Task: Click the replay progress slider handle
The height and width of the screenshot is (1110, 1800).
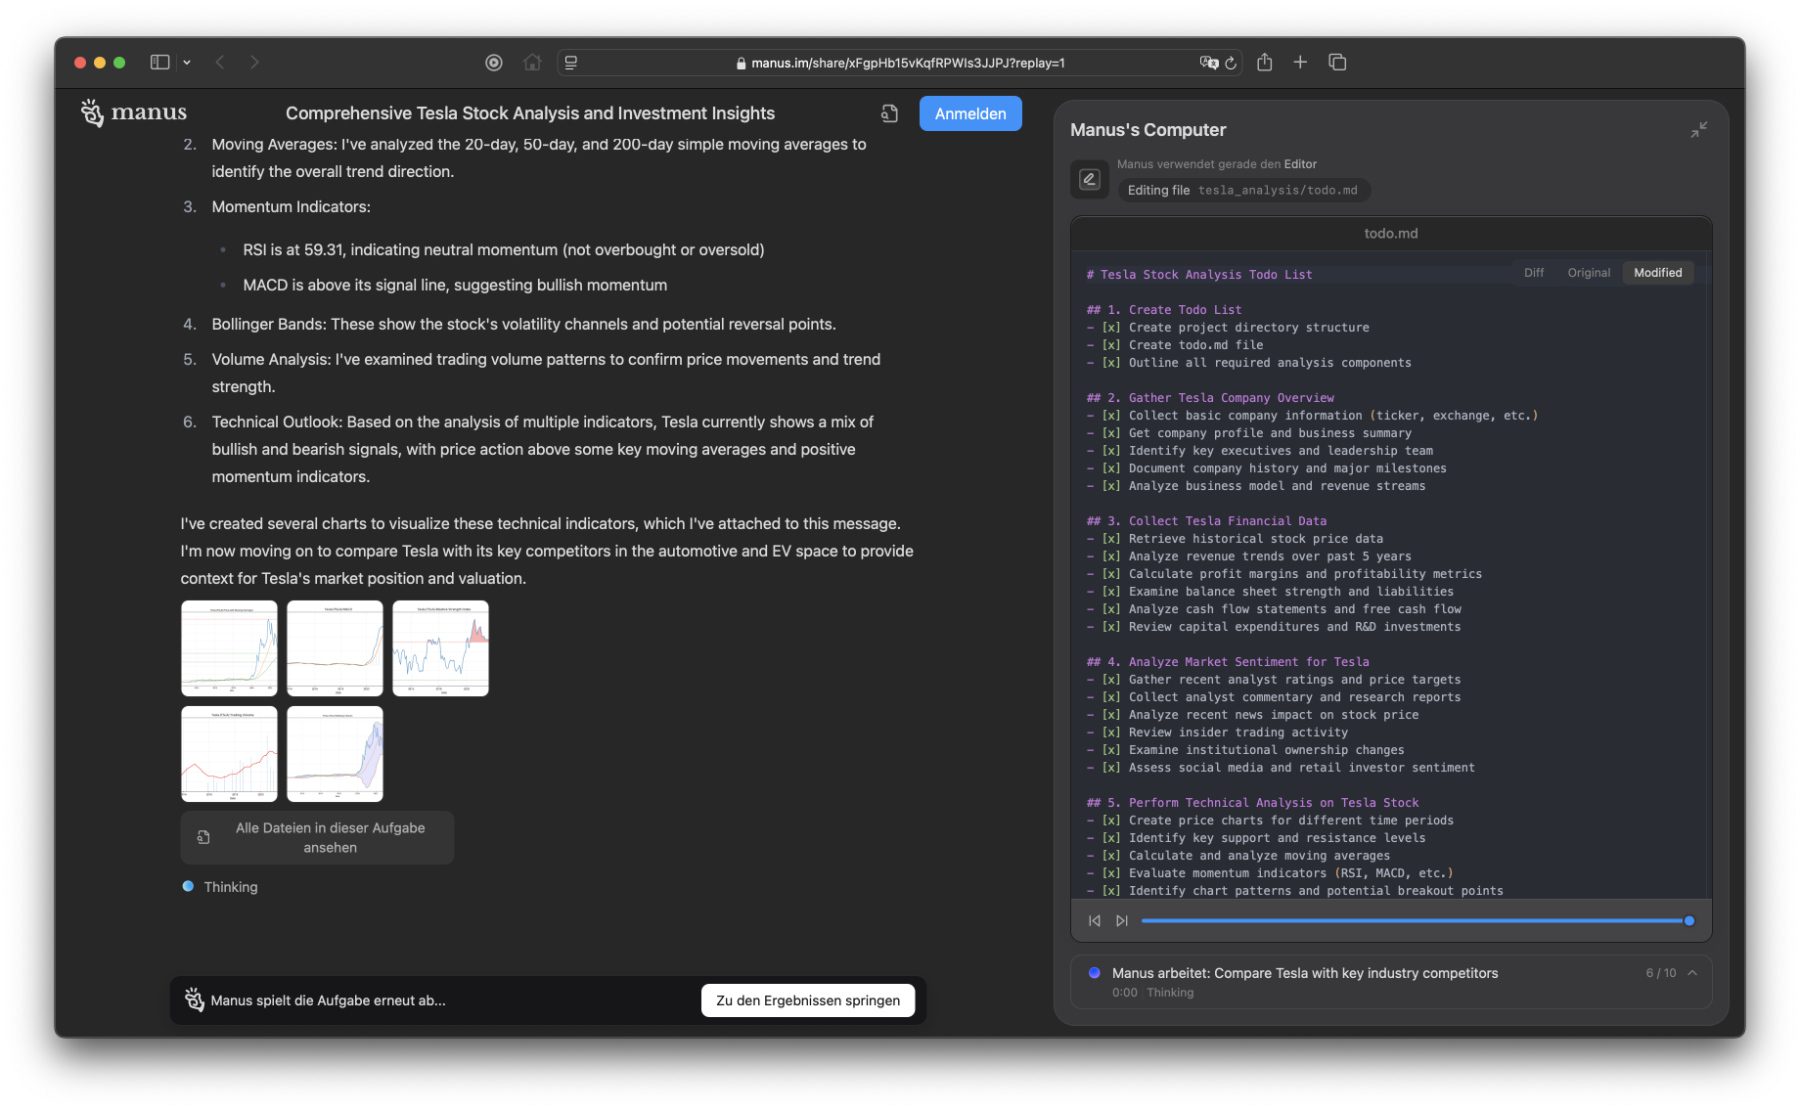Action: [1689, 921]
